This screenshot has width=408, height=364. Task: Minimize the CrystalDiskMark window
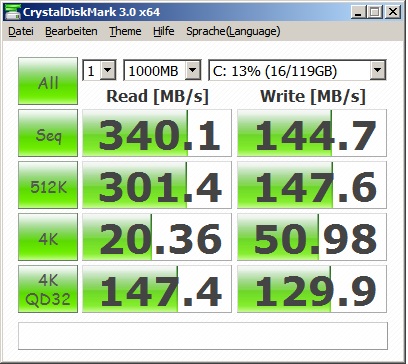tap(358, 12)
